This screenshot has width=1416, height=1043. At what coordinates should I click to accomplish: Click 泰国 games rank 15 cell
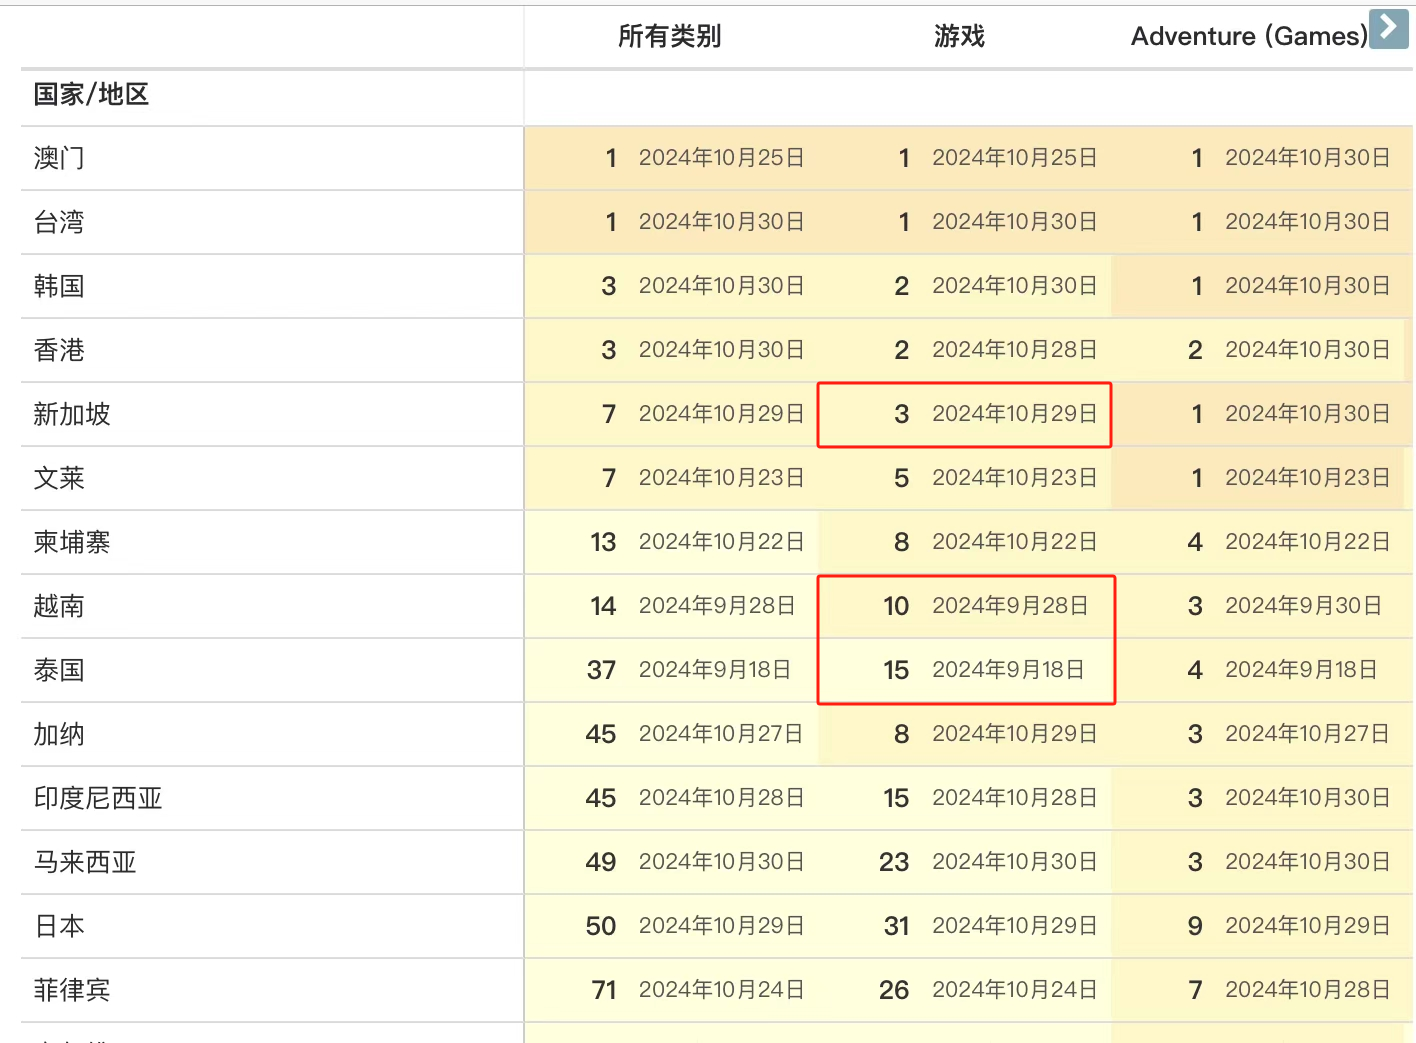(x=966, y=670)
